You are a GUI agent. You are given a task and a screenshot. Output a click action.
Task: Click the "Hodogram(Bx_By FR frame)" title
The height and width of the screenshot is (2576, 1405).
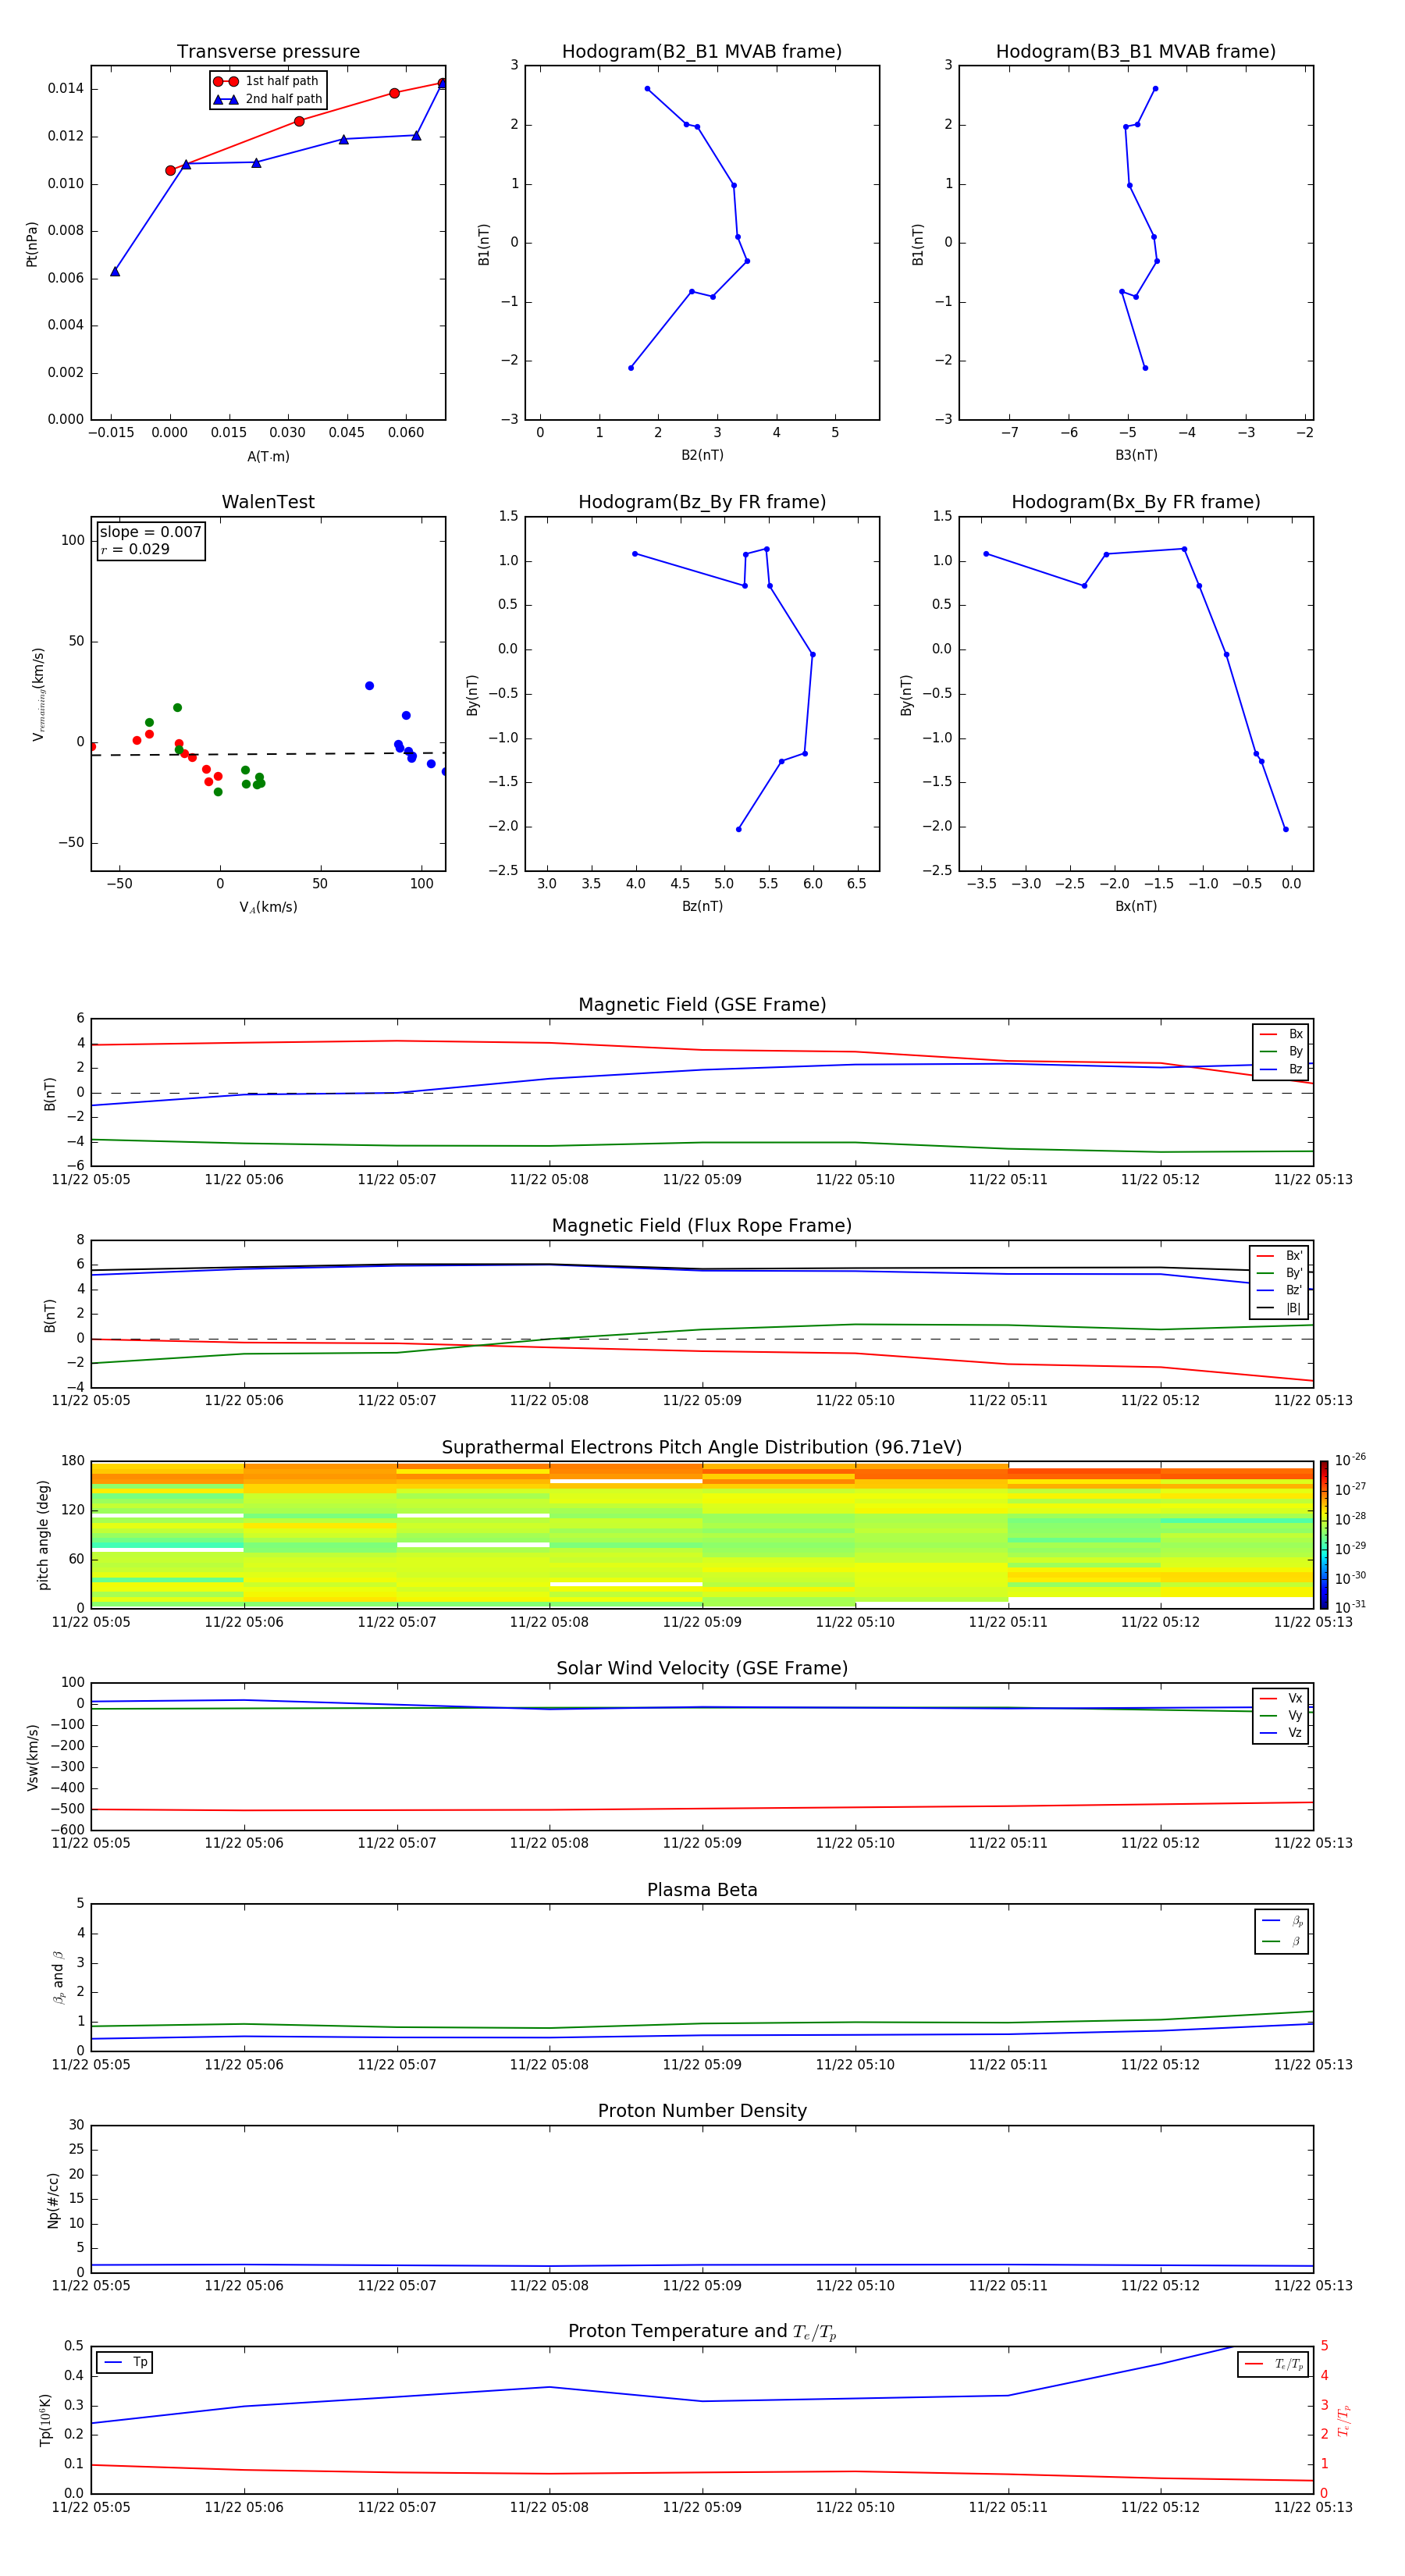(1136, 502)
